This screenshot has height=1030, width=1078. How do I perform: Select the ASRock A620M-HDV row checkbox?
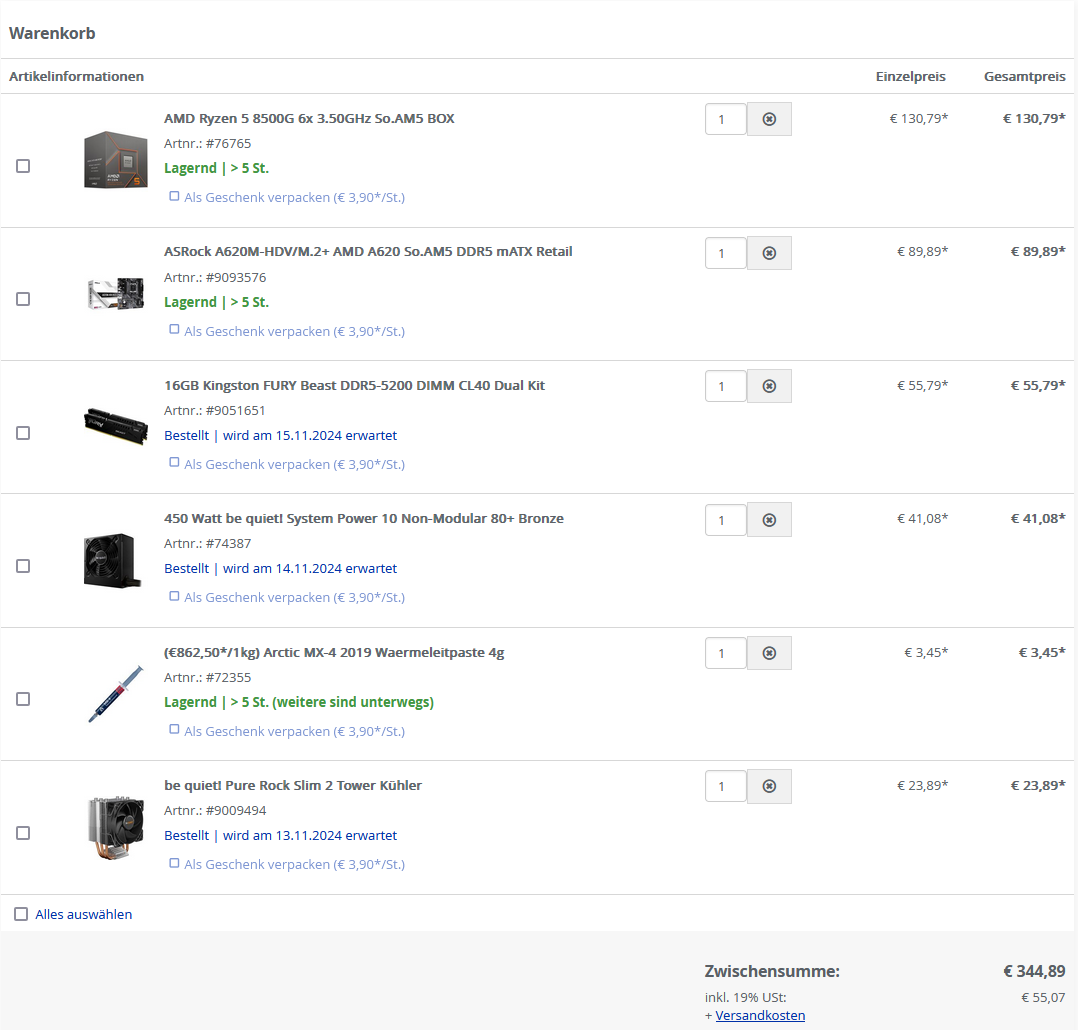click(x=23, y=299)
